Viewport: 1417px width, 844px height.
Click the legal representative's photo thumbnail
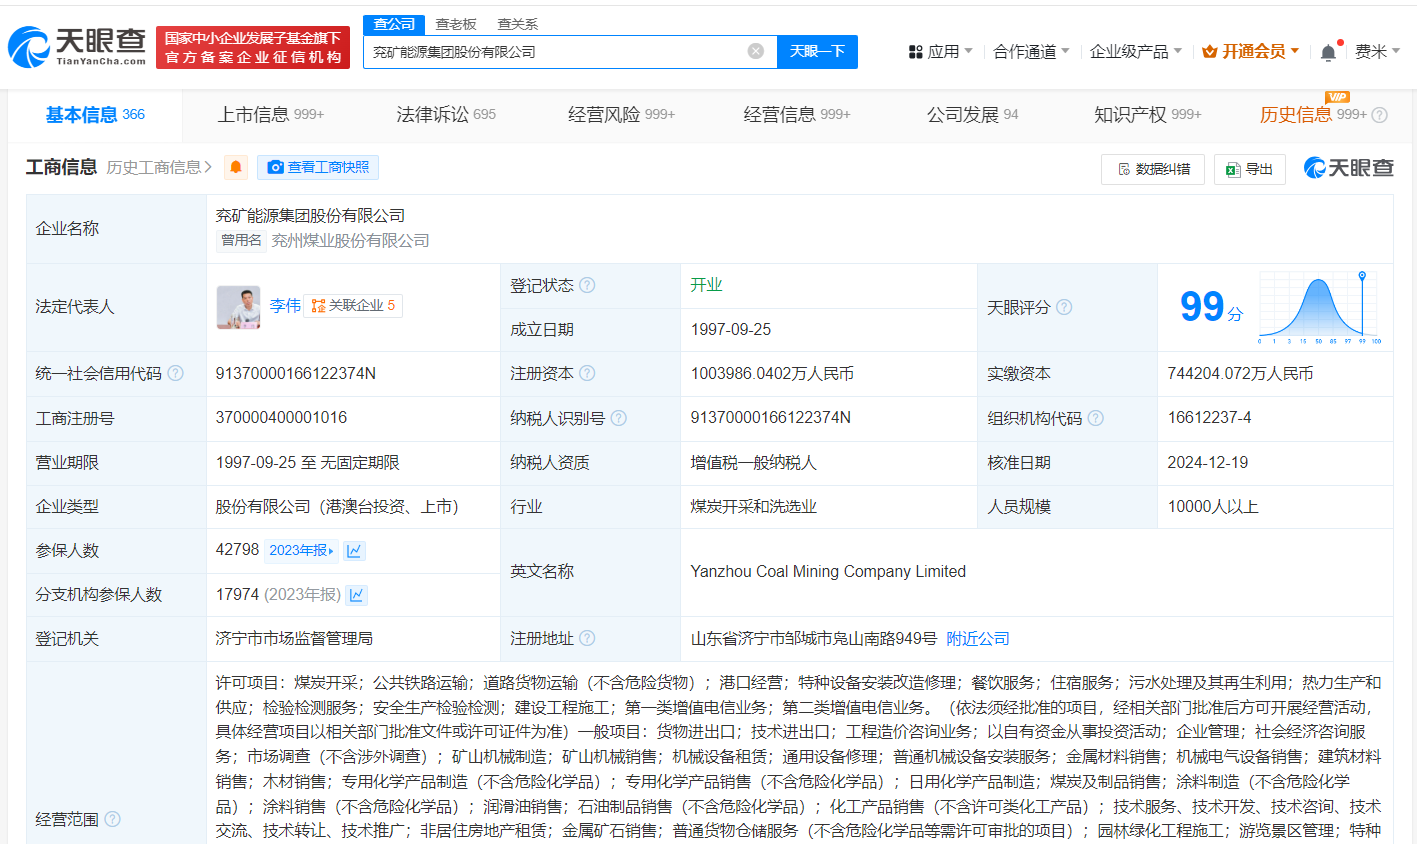coord(238,307)
